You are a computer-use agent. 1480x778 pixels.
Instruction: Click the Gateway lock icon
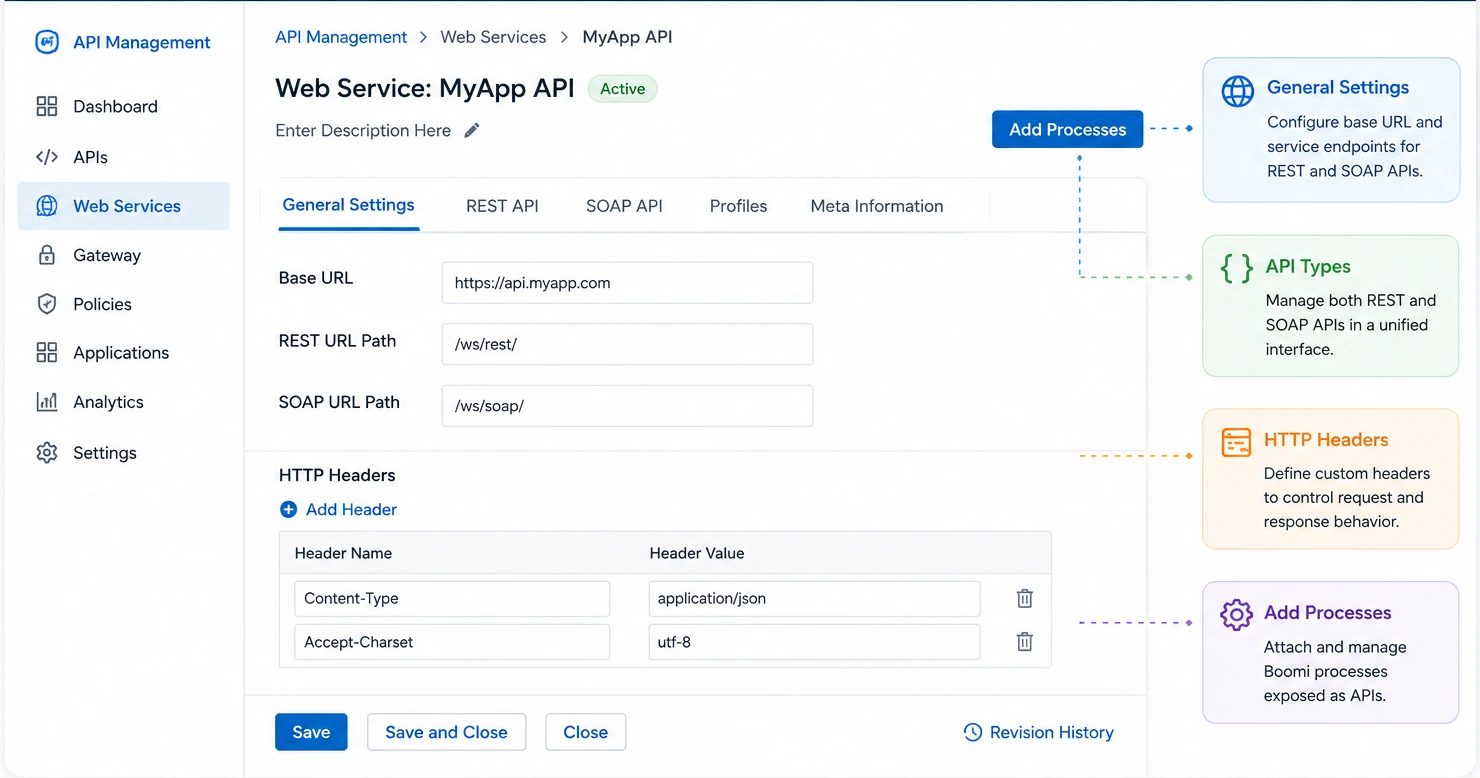tap(47, 255)
